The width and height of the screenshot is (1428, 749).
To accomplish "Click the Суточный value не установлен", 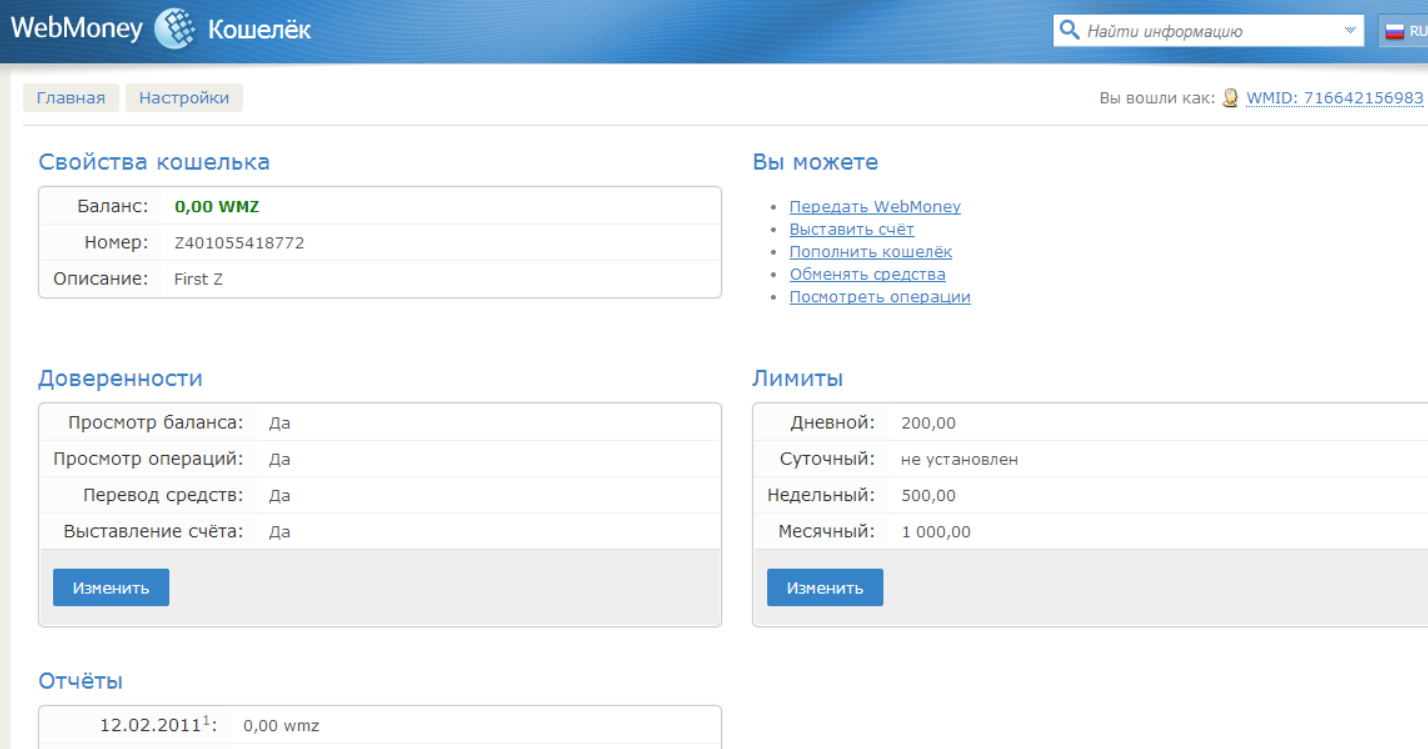I will coord(959,459).
